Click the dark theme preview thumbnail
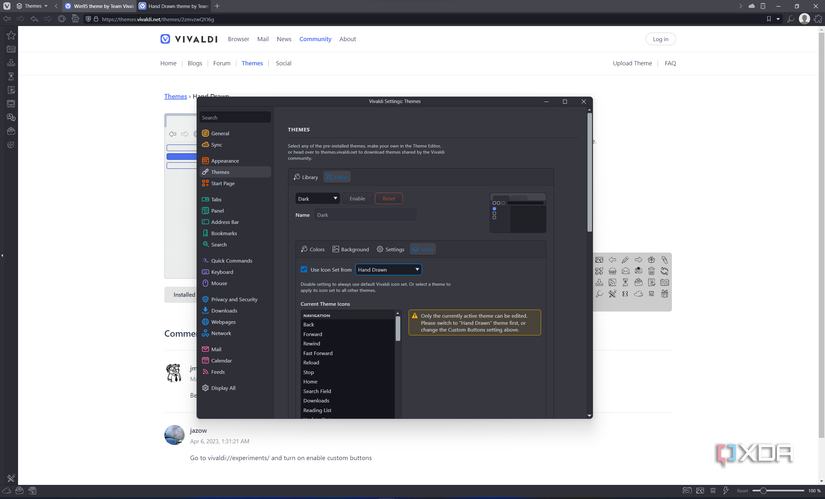This screenshot has width=825, height=499. 518,213
